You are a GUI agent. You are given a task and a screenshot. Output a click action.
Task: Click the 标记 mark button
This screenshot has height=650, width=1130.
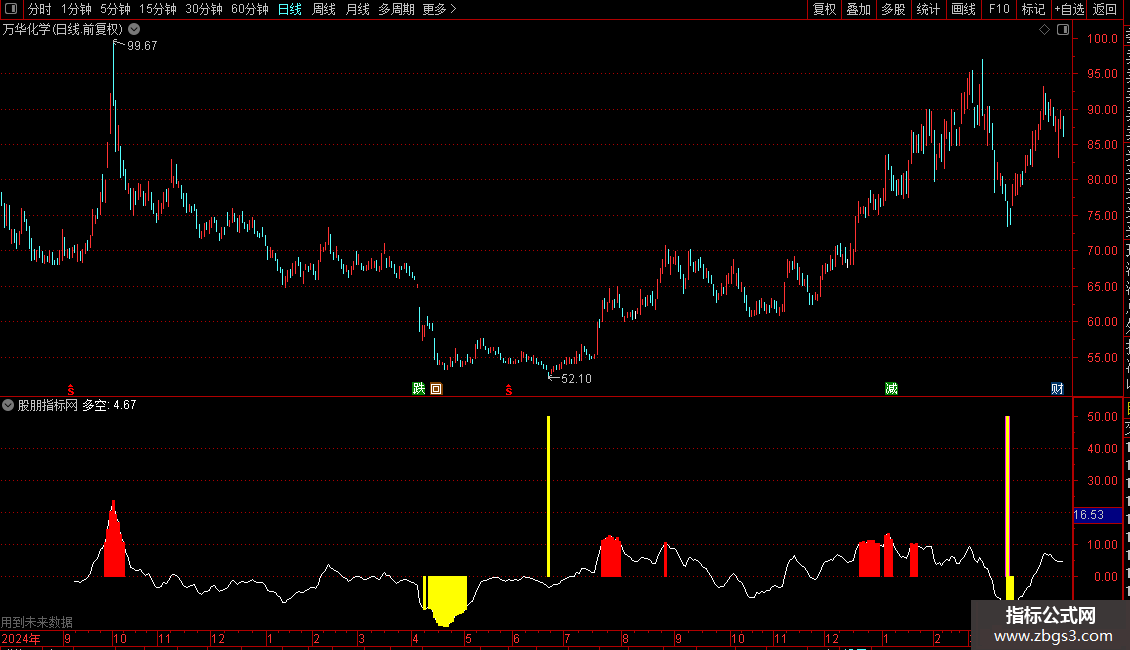[x=1033, y=9]
